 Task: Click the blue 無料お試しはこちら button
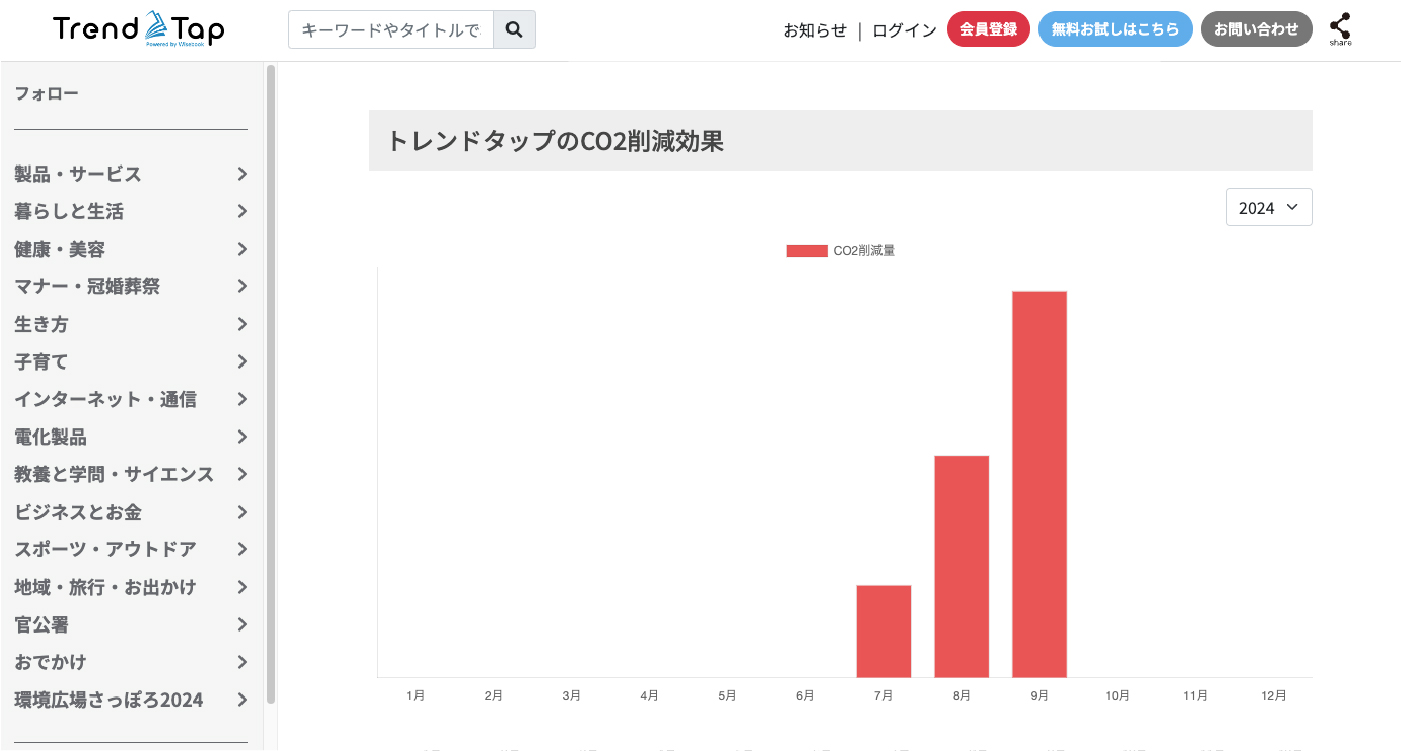click(x=1115, y=30)
